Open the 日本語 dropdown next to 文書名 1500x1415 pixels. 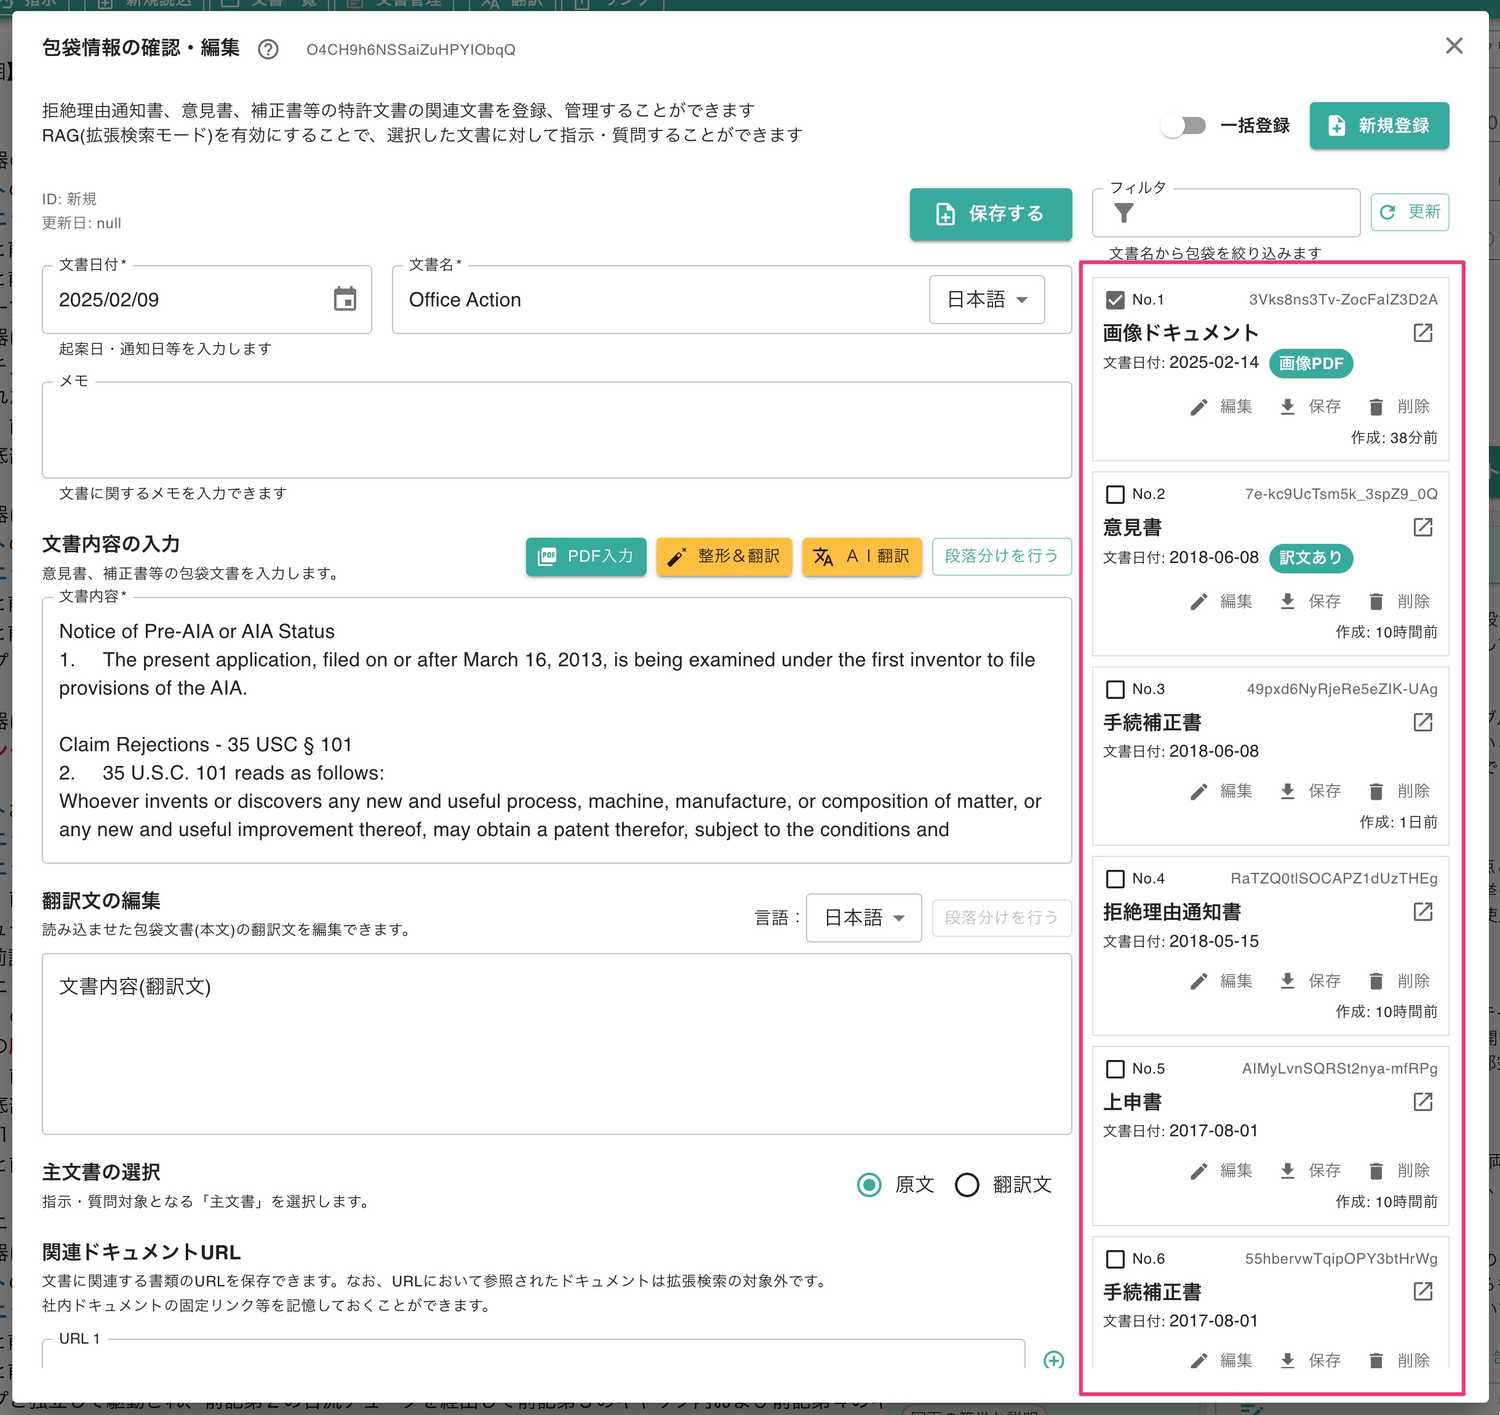click(x=987, y=300)
